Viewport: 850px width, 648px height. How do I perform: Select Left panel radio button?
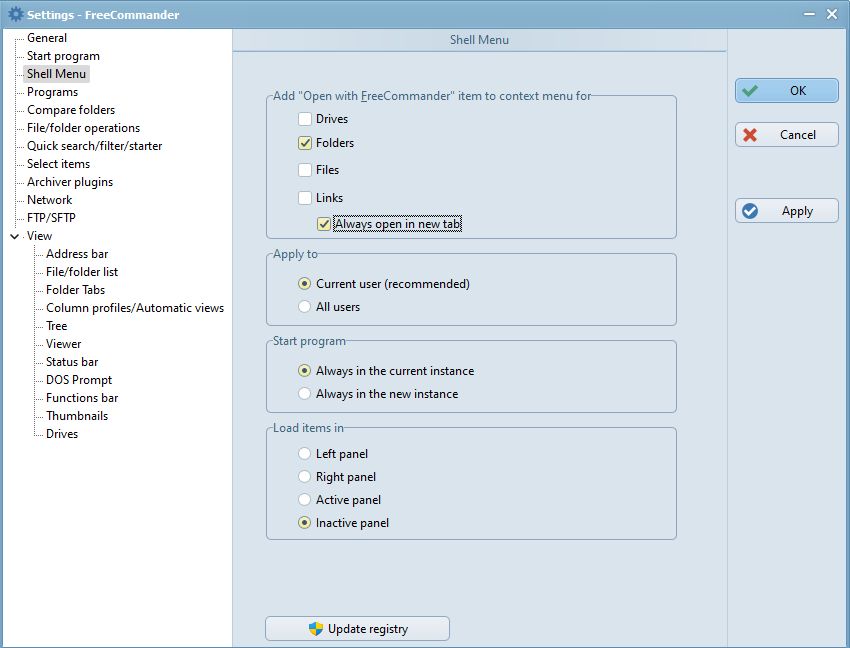[x=305, y=455]
